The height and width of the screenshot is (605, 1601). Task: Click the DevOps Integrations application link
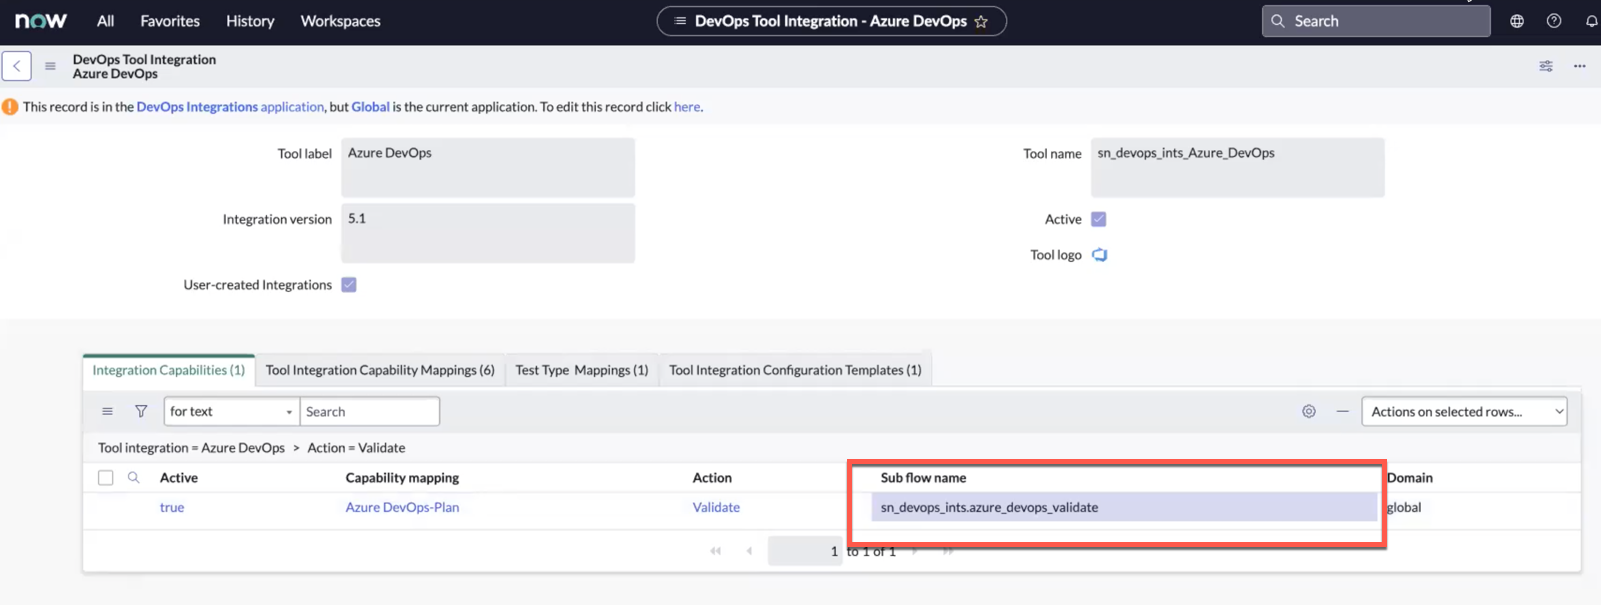tap(230, 107)
